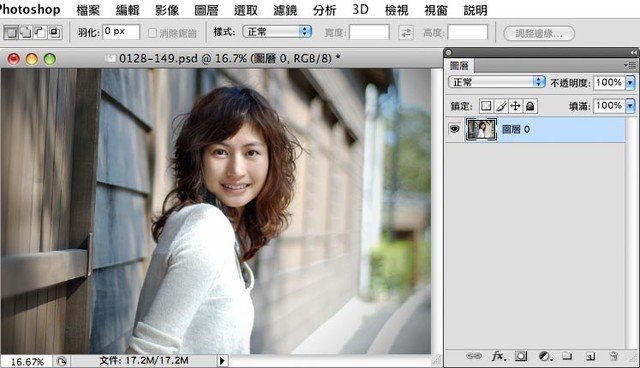This screenshot has width=640, height=368.
Task: Open the 分析 menu
Action: coord(324,10)
